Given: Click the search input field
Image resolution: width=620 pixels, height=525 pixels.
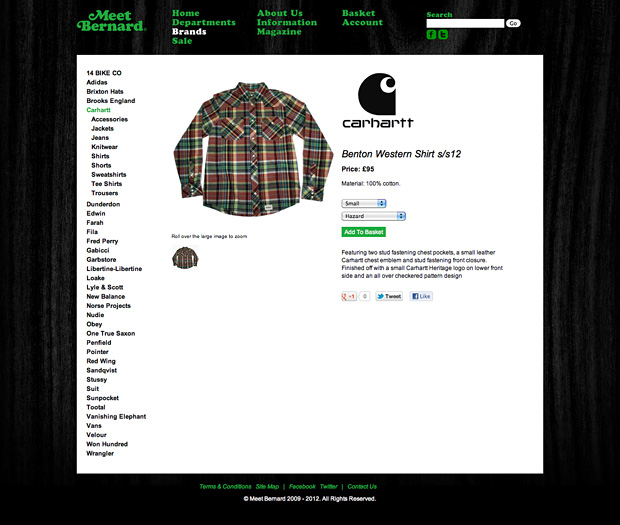Looking at the screenshot, I should point(465,23).
